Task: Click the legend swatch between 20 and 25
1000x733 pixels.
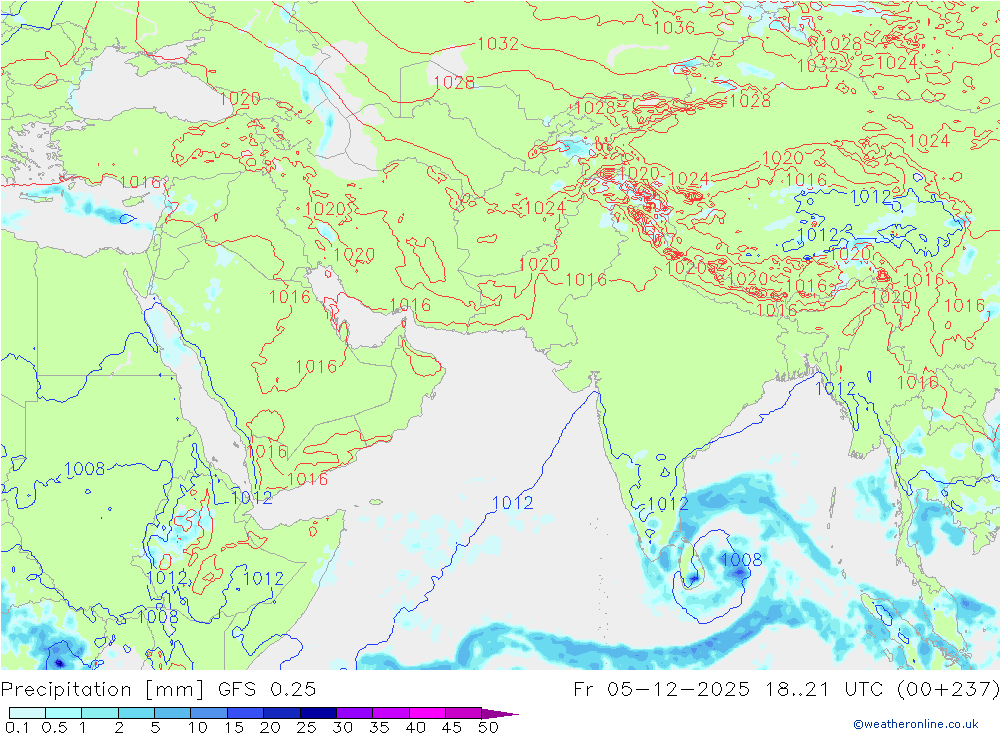Action: pyautogui.click(x=281, y=713)
